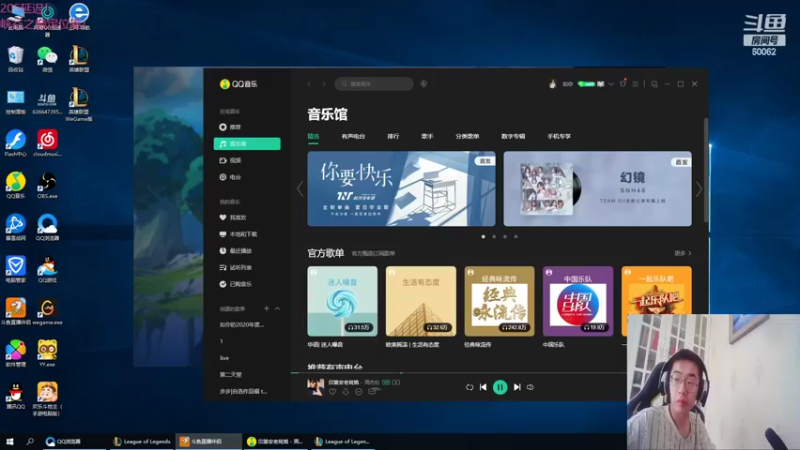Switch to the 歌手 tab

[x=427, y=136]
